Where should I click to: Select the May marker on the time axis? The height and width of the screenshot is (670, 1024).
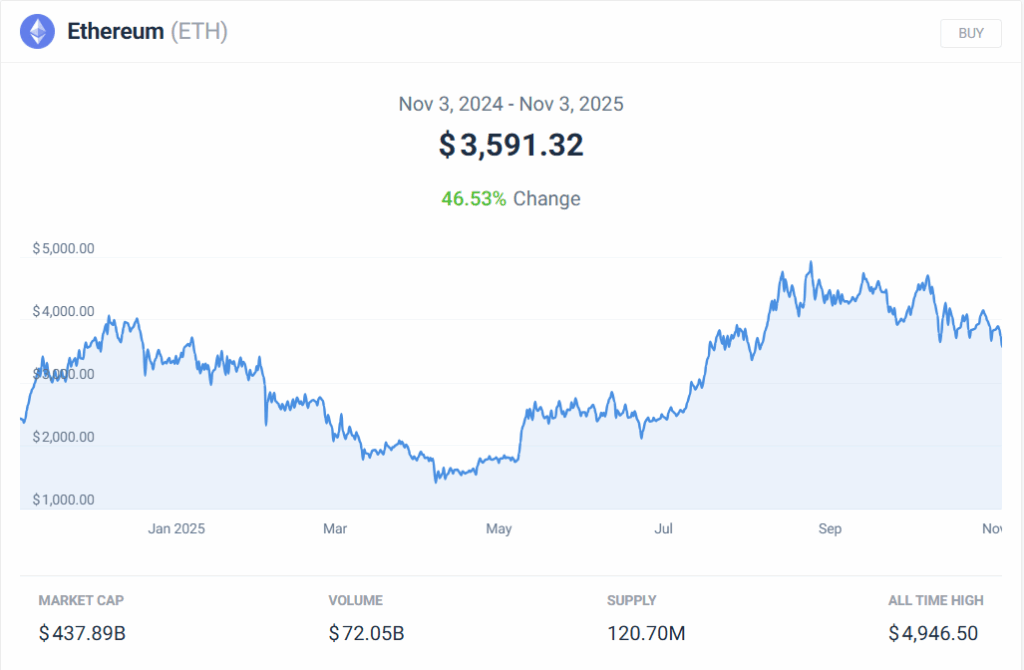point(499,529)
